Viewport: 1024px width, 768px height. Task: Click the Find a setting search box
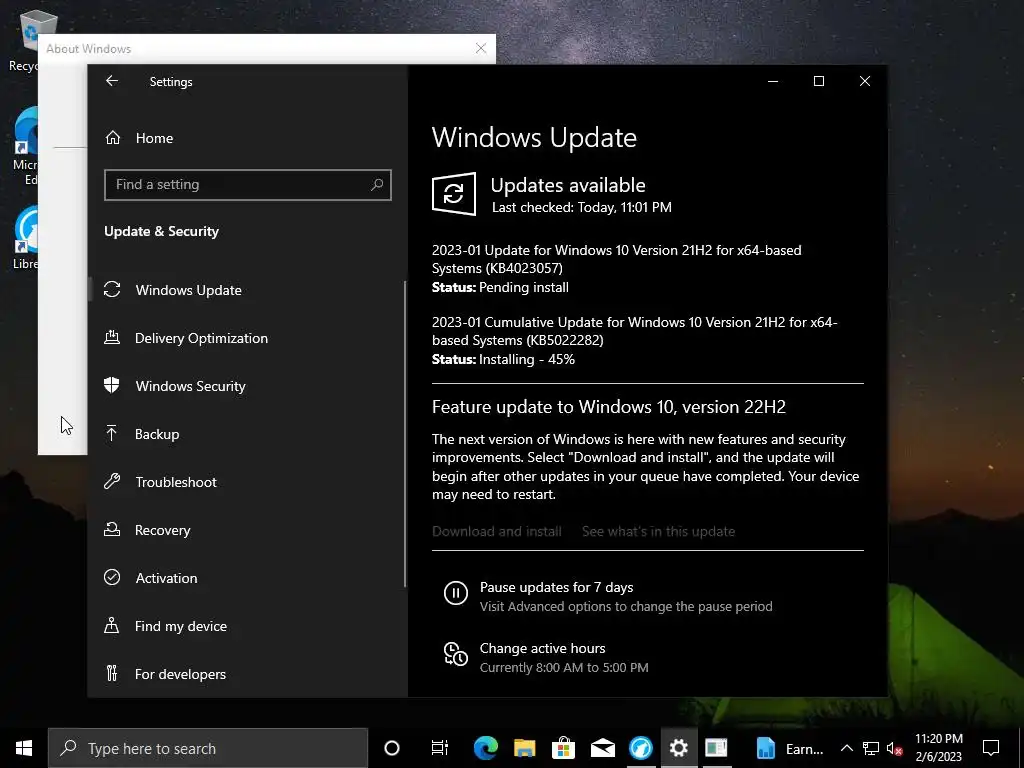[x=248, y=185]
